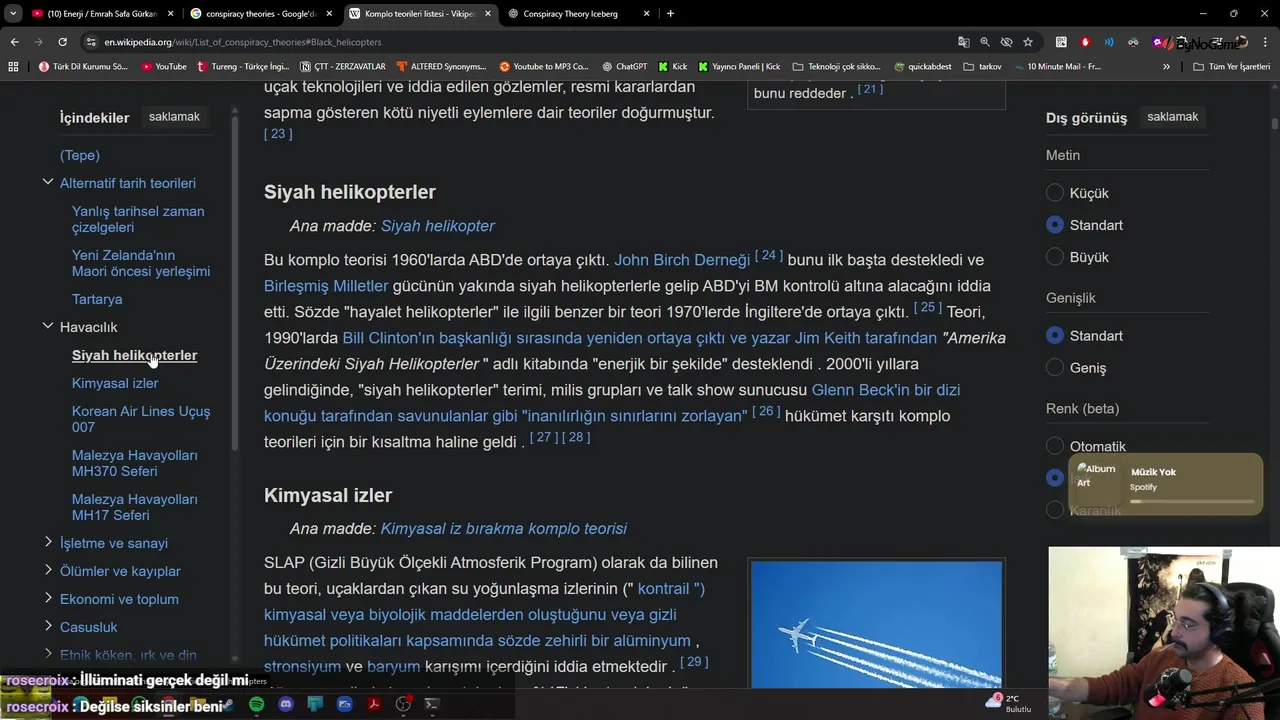Go to Korean Air Lines Uçuş 007
The width and height of the screenshot is (1280, 720).
click(x=141, y=419)
